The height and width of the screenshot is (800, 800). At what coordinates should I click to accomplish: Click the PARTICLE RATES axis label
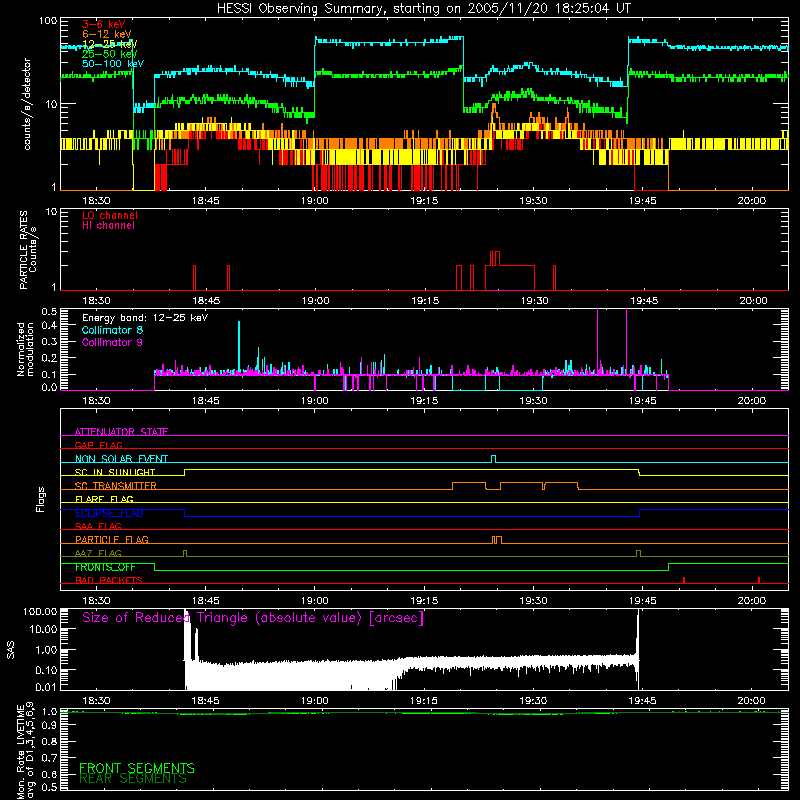(28, 249)
